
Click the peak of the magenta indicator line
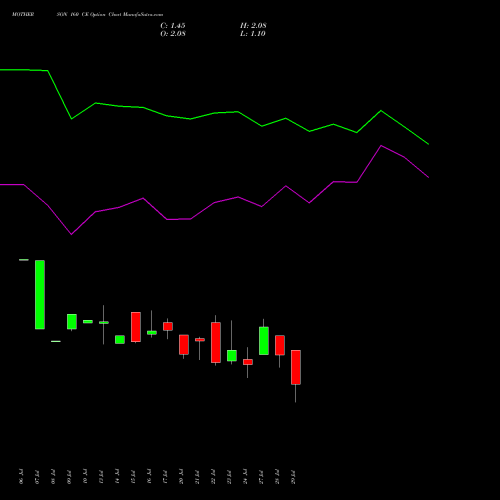click(x=381, y=146)
